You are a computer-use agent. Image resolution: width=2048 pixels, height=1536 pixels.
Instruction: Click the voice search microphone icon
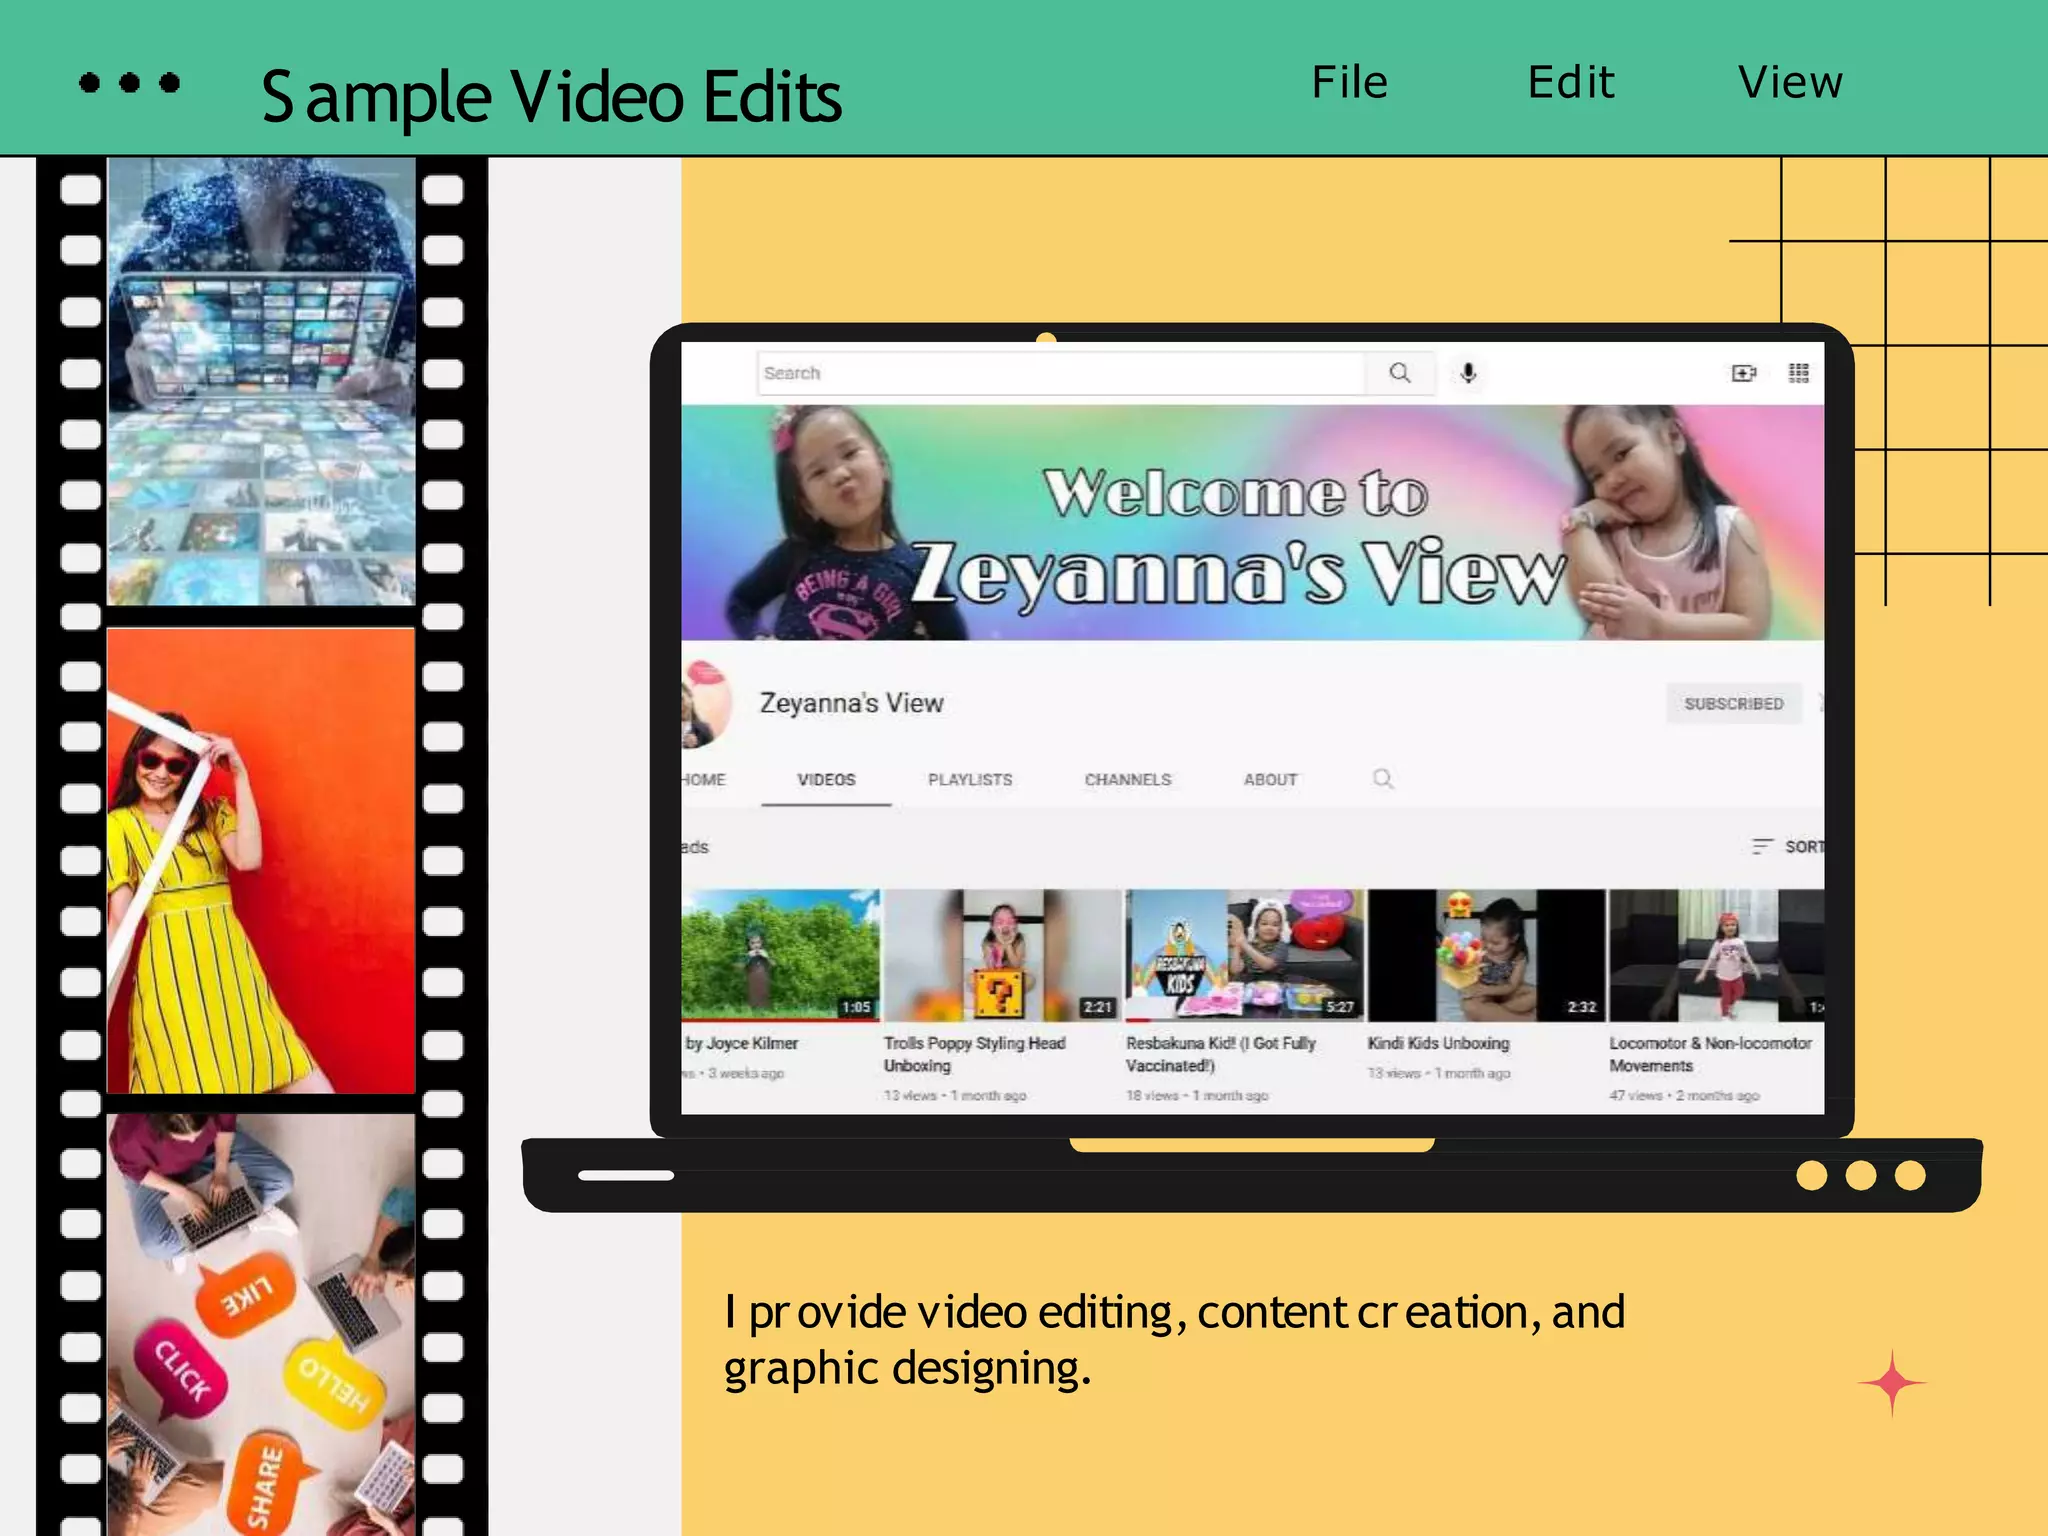[1467, 373]
